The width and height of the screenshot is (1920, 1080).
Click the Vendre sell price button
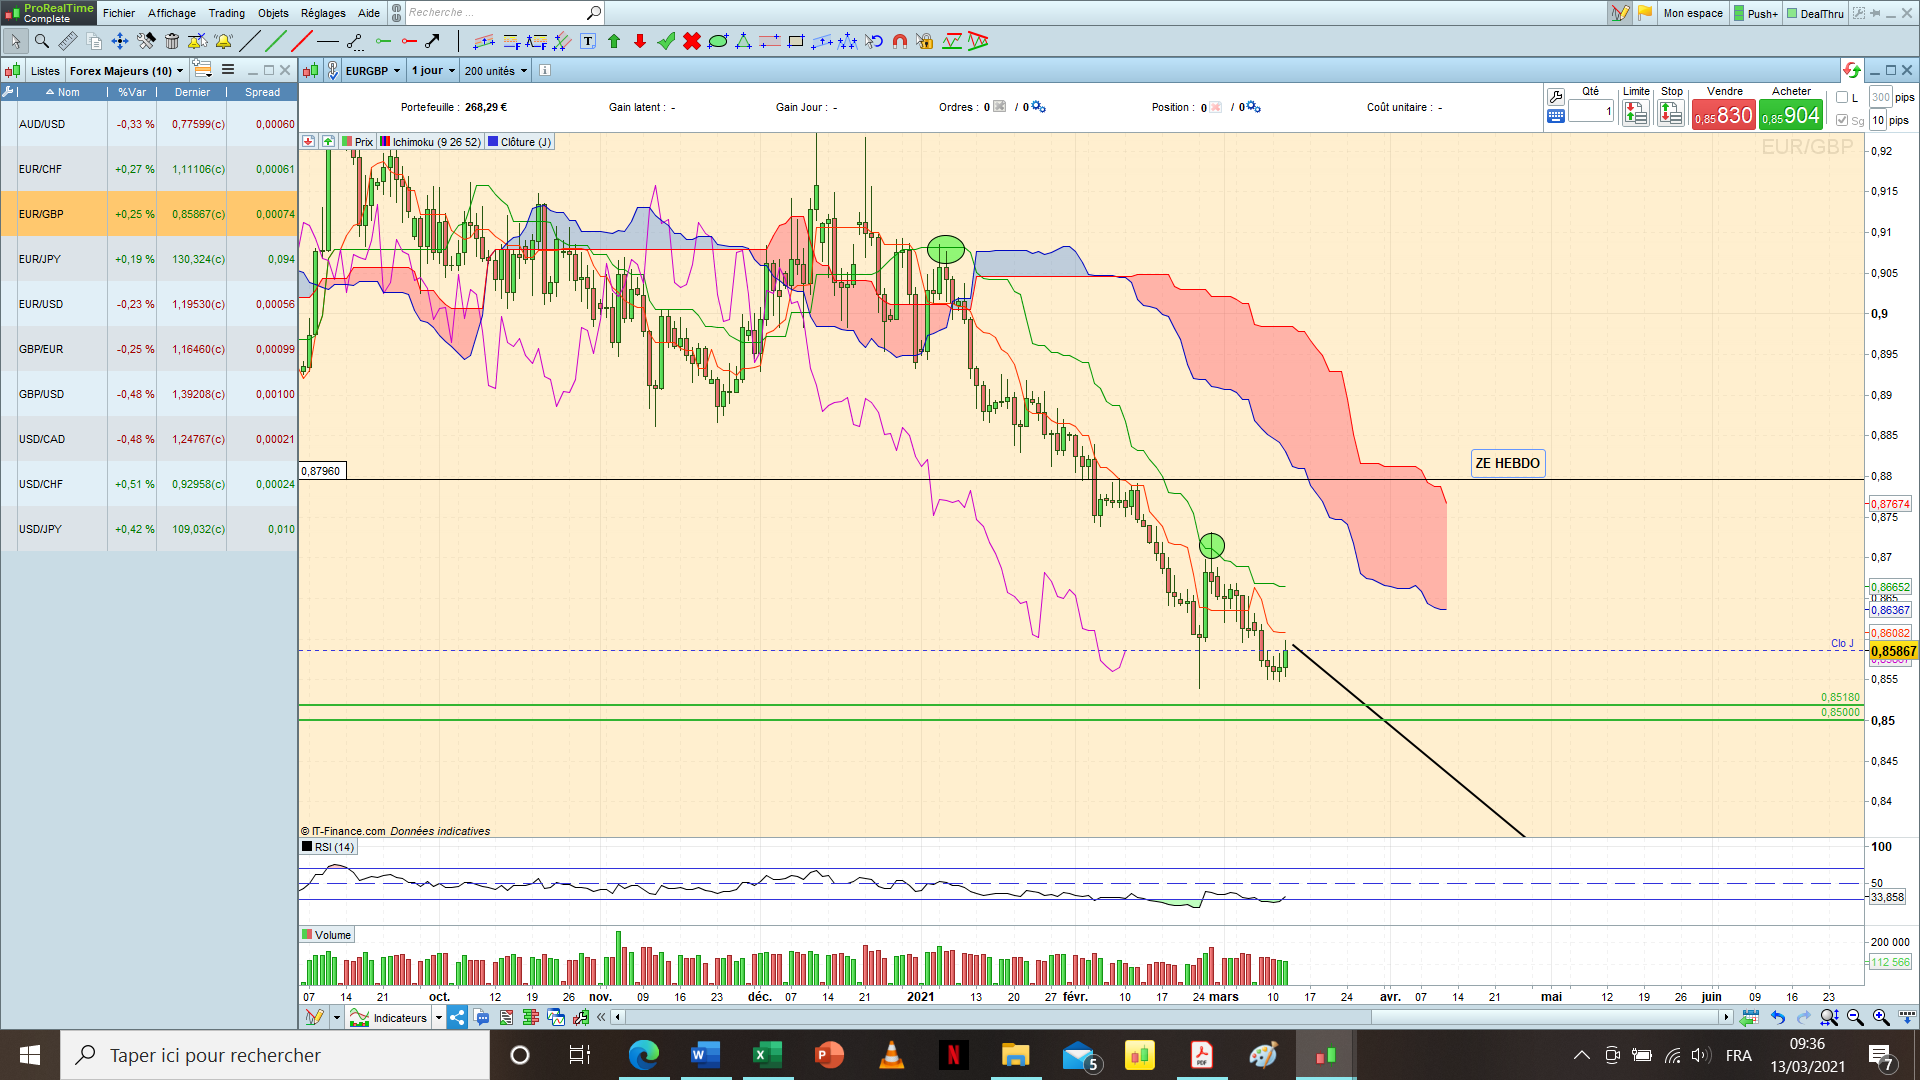click(1724, 115)
